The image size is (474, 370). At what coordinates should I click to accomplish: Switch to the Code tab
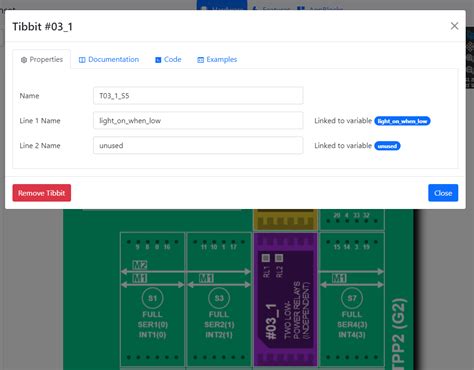(168, 59)
